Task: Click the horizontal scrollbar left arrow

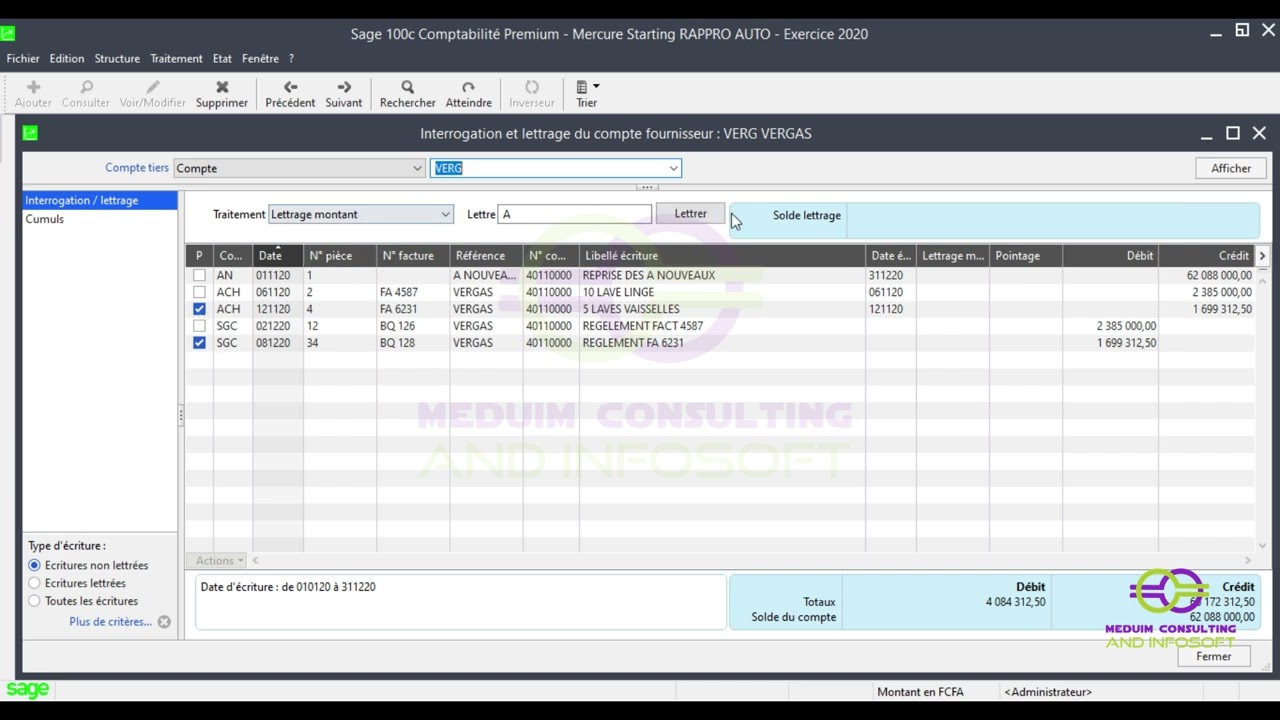Action: click(255, 561)
